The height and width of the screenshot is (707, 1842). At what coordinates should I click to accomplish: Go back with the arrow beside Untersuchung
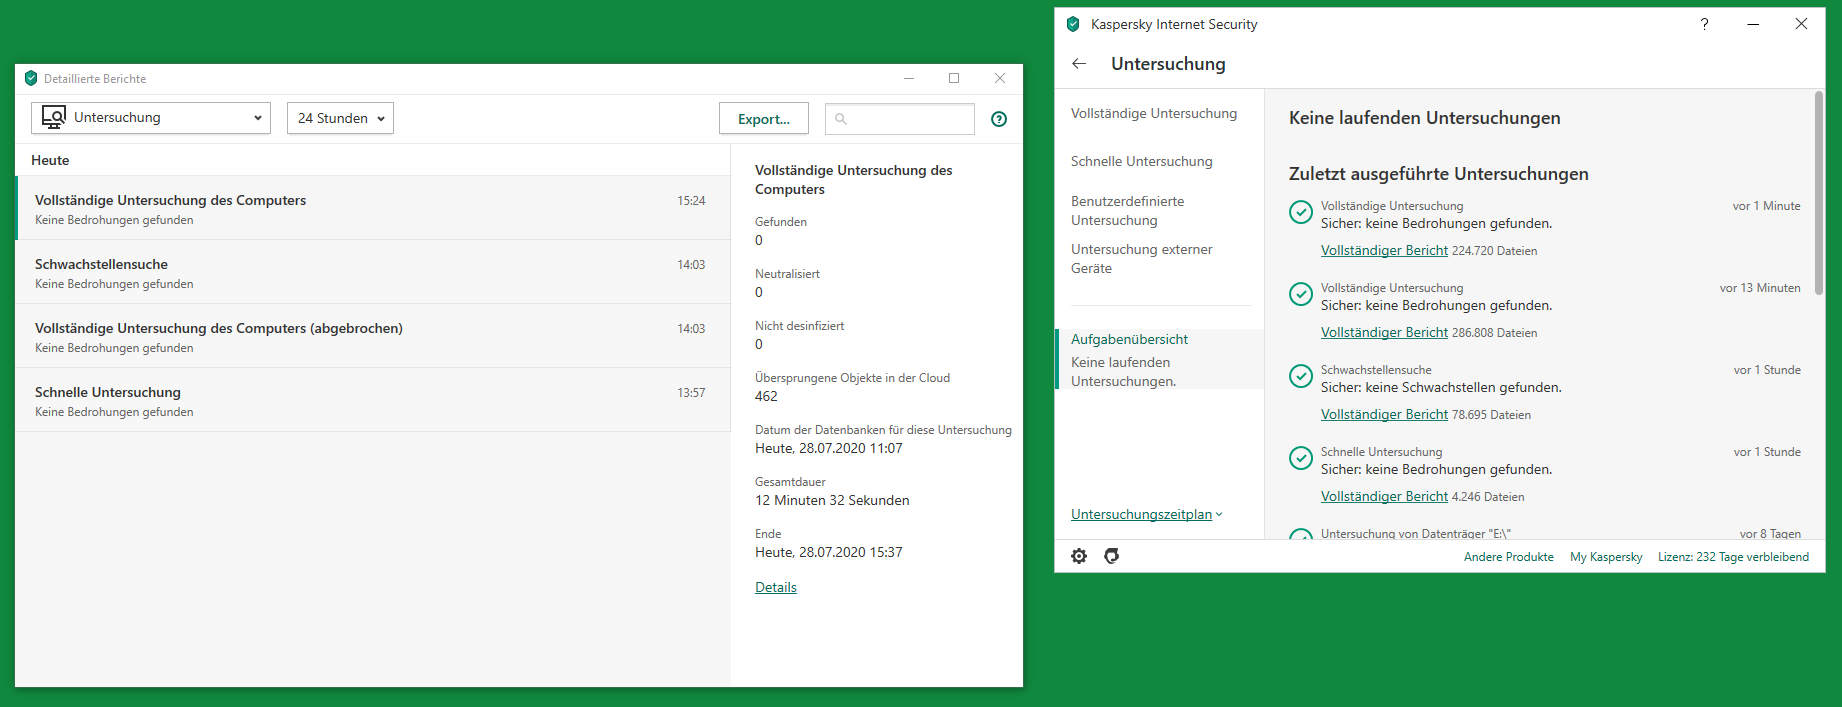coord(1079,63)
